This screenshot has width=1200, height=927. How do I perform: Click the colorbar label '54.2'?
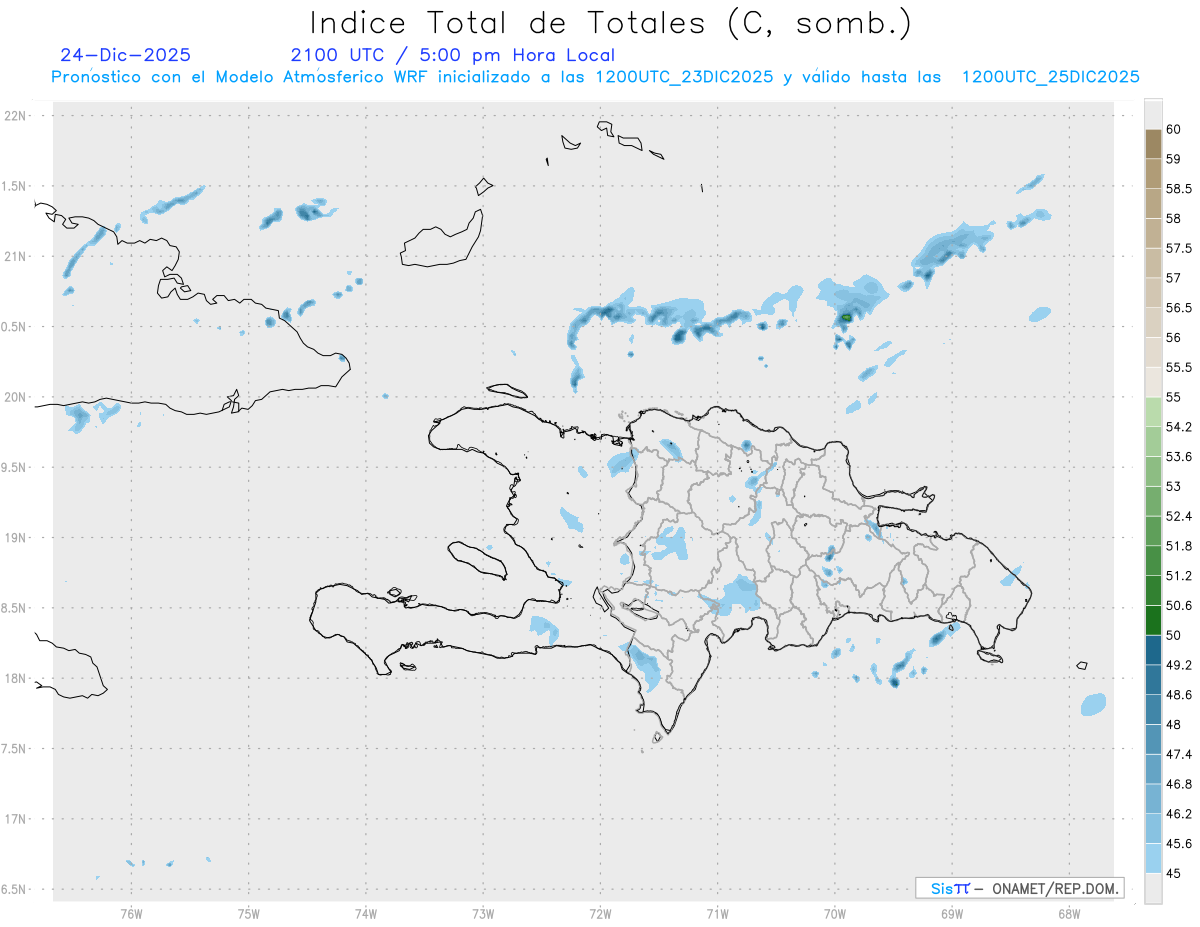[x=1178, y=427]
